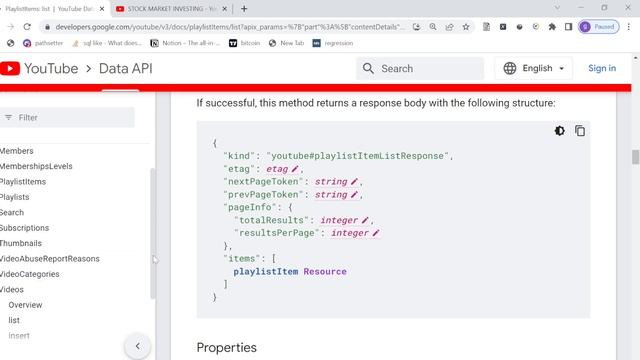
Task: Open Videos Overview page
Action: click(x=25, y=305)
